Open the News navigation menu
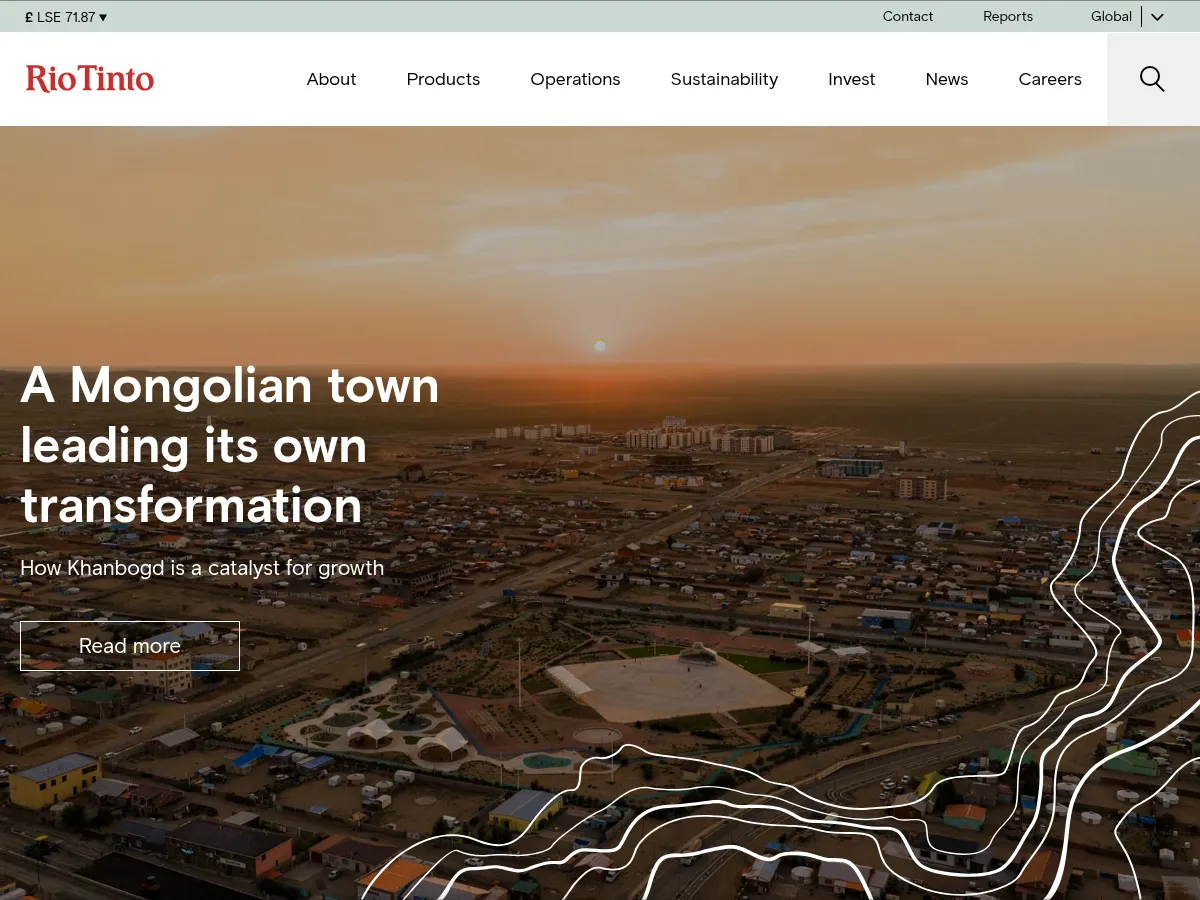 point(946,79)
